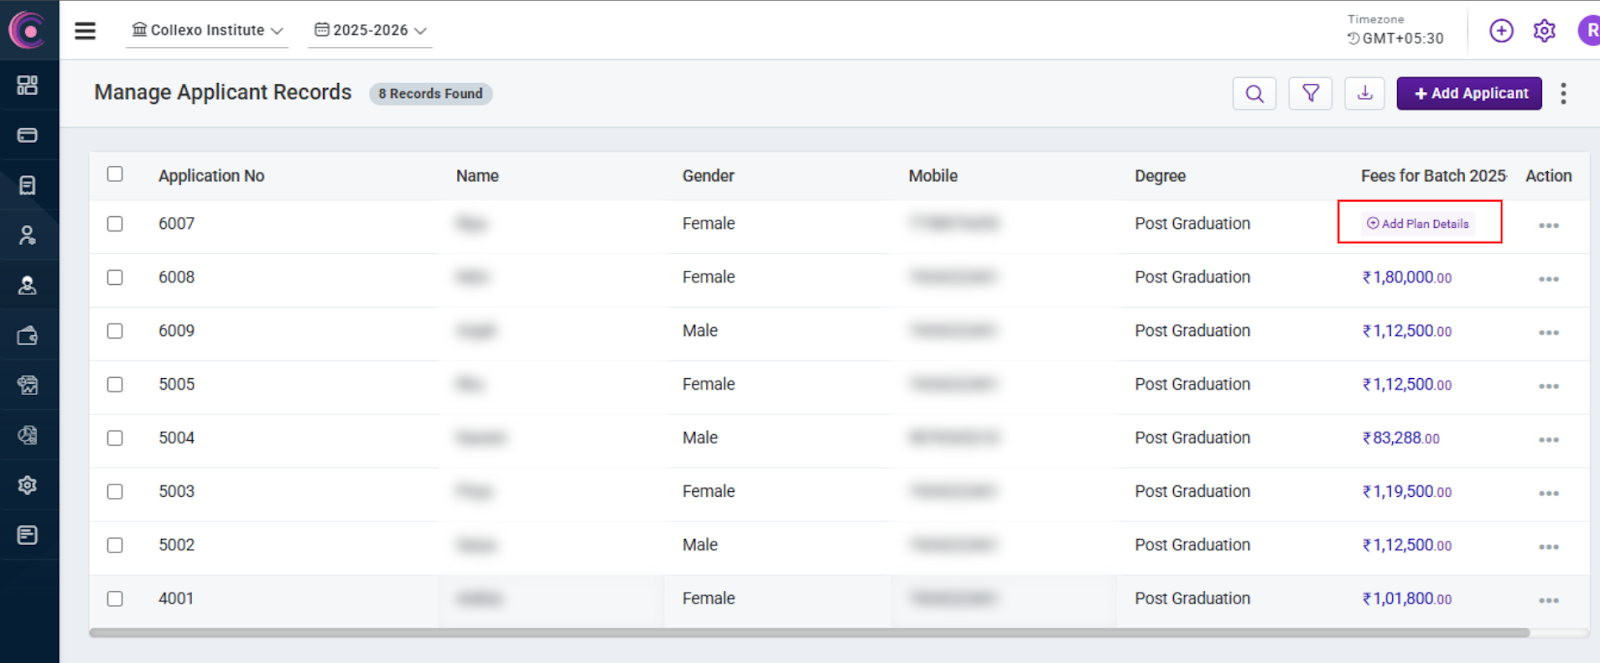Expand the Collexo Institute dropdown

(207, 31)
